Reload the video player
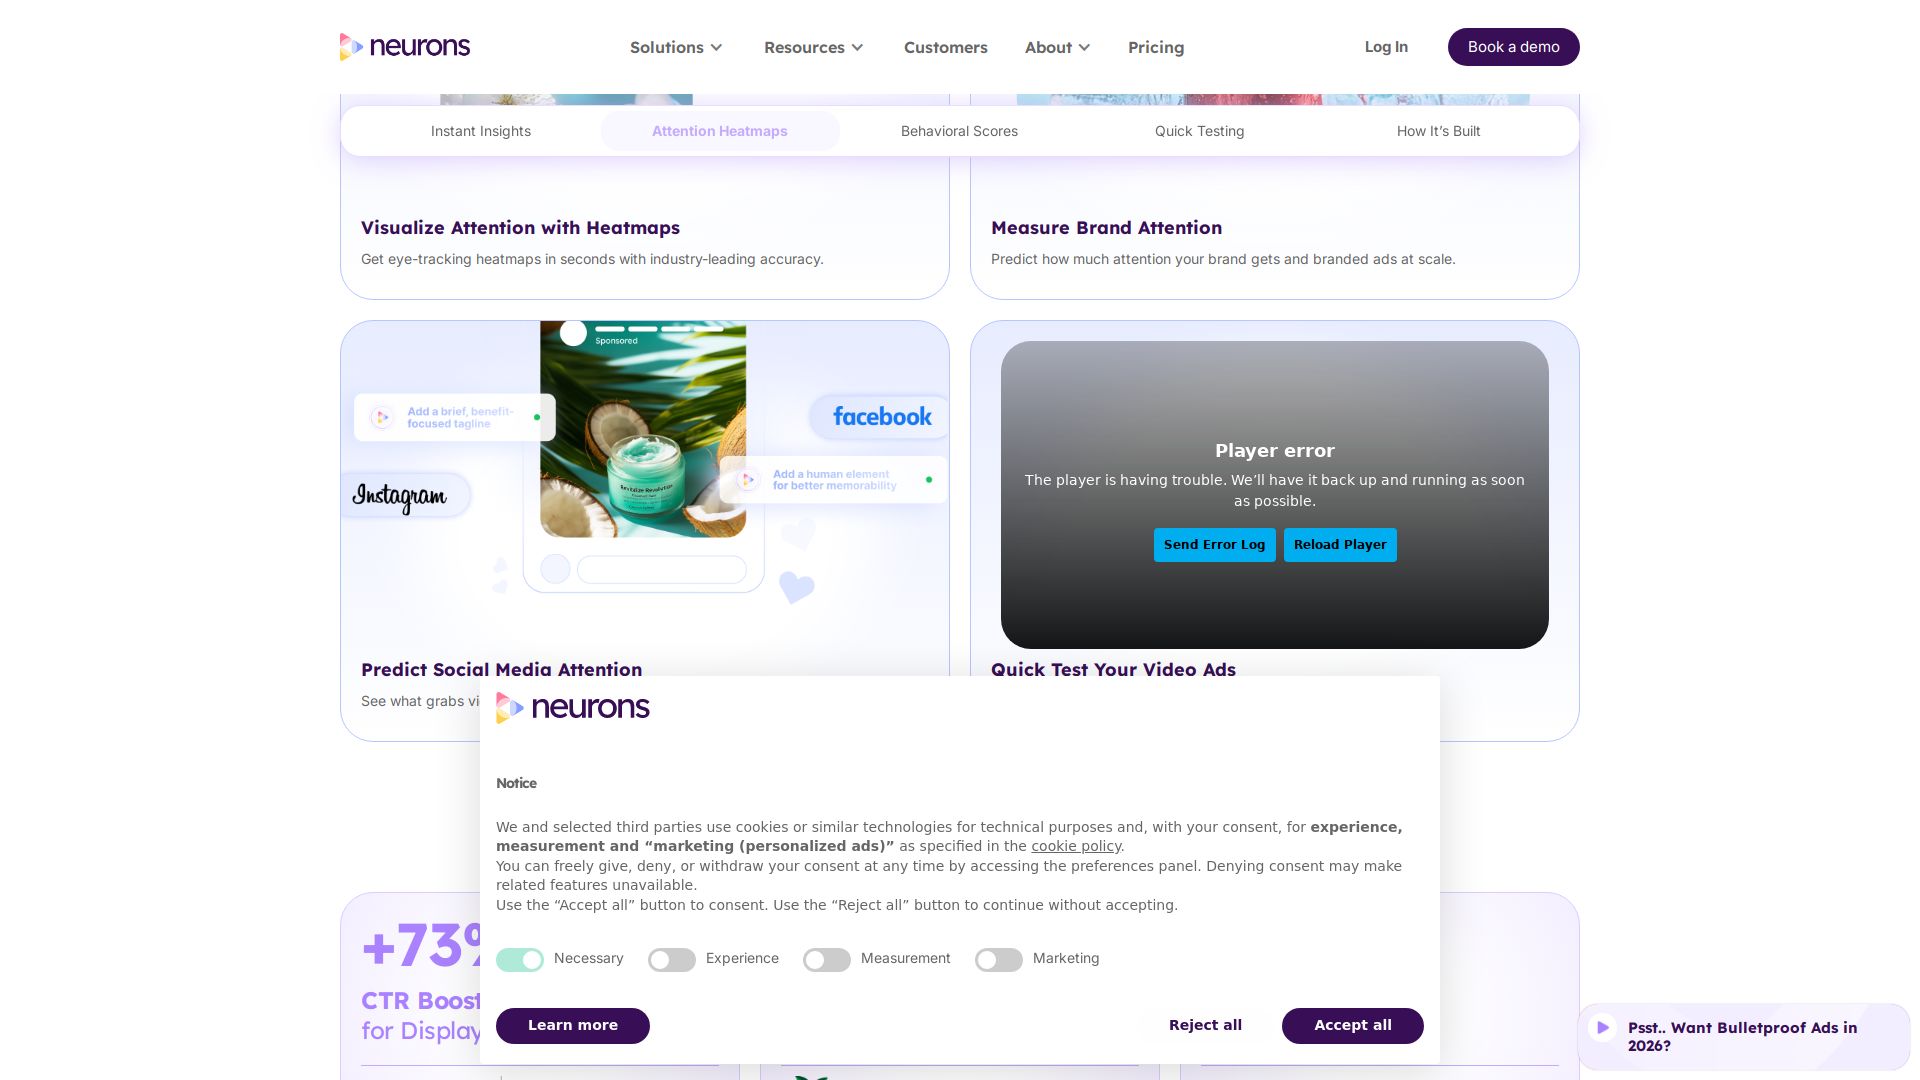This screenshot has width=1920, height=1080. pos(1340,545)
